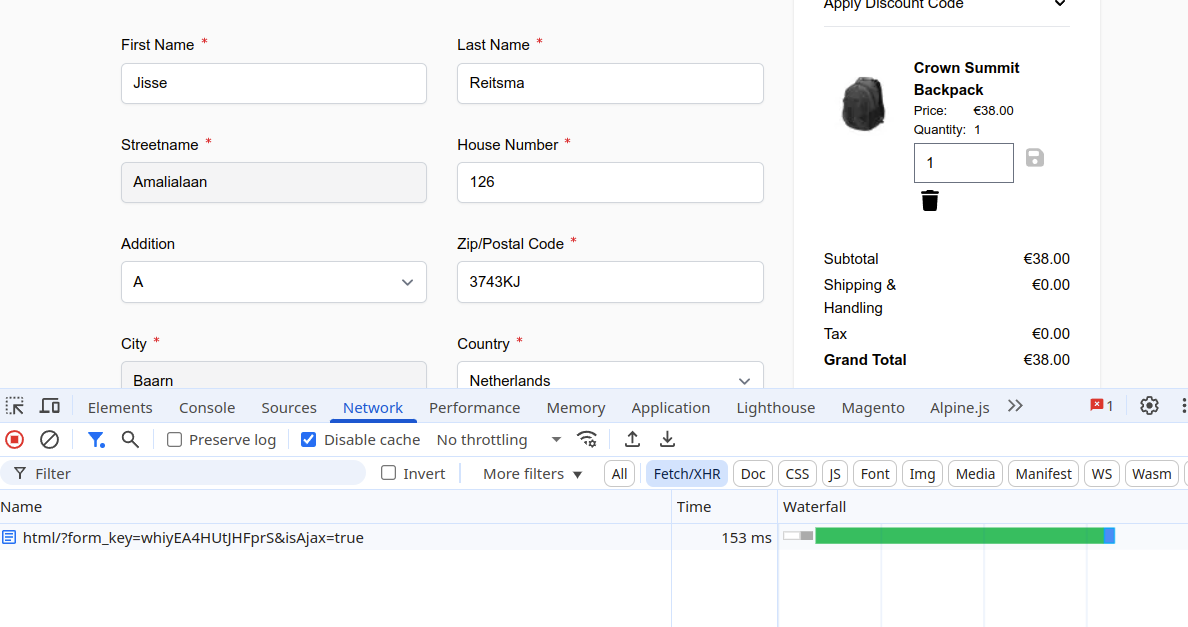The image size is (1188, 627).
Task: Open the error count badge
Action: click(1102, 406)
